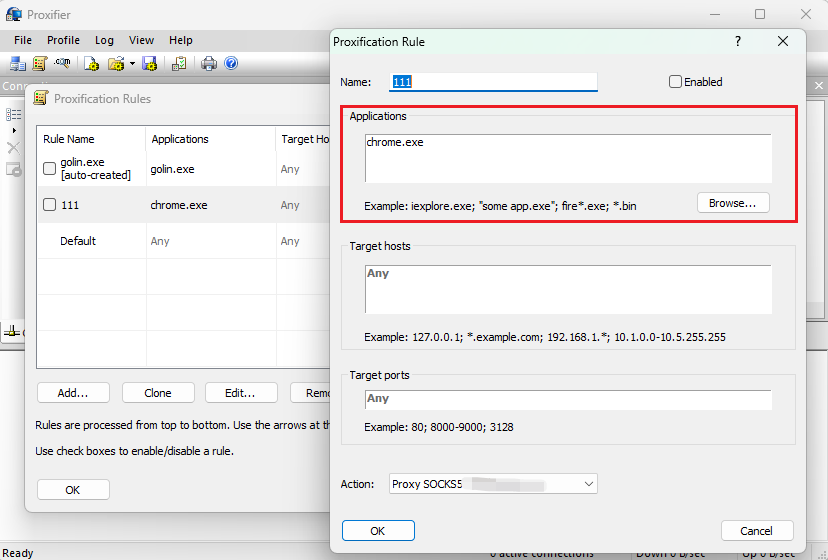Click the window-with-minus icon in left sidebar

[x=13, y=170]
